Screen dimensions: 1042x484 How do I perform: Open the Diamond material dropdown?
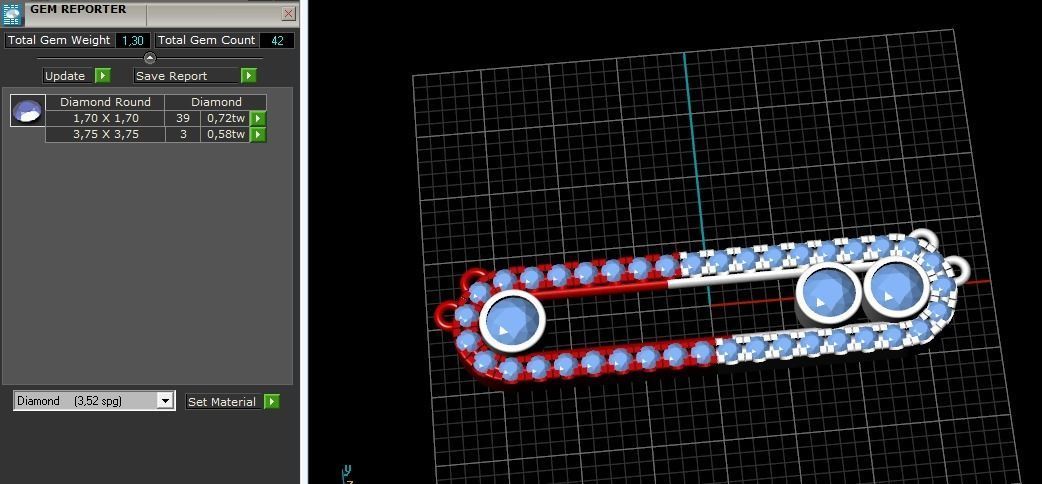165,400
